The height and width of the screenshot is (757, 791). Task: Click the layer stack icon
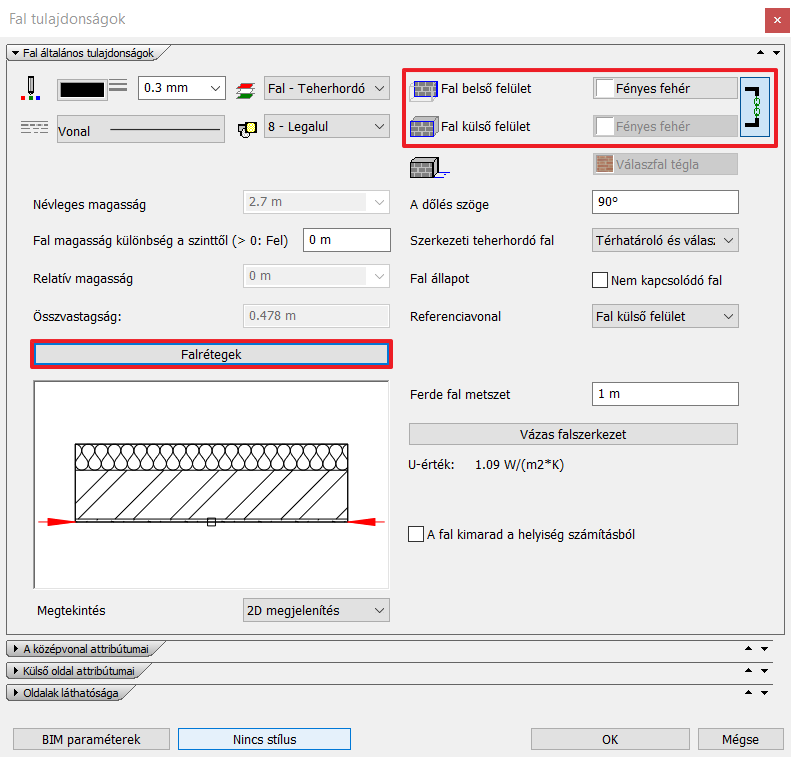point(245,89)
